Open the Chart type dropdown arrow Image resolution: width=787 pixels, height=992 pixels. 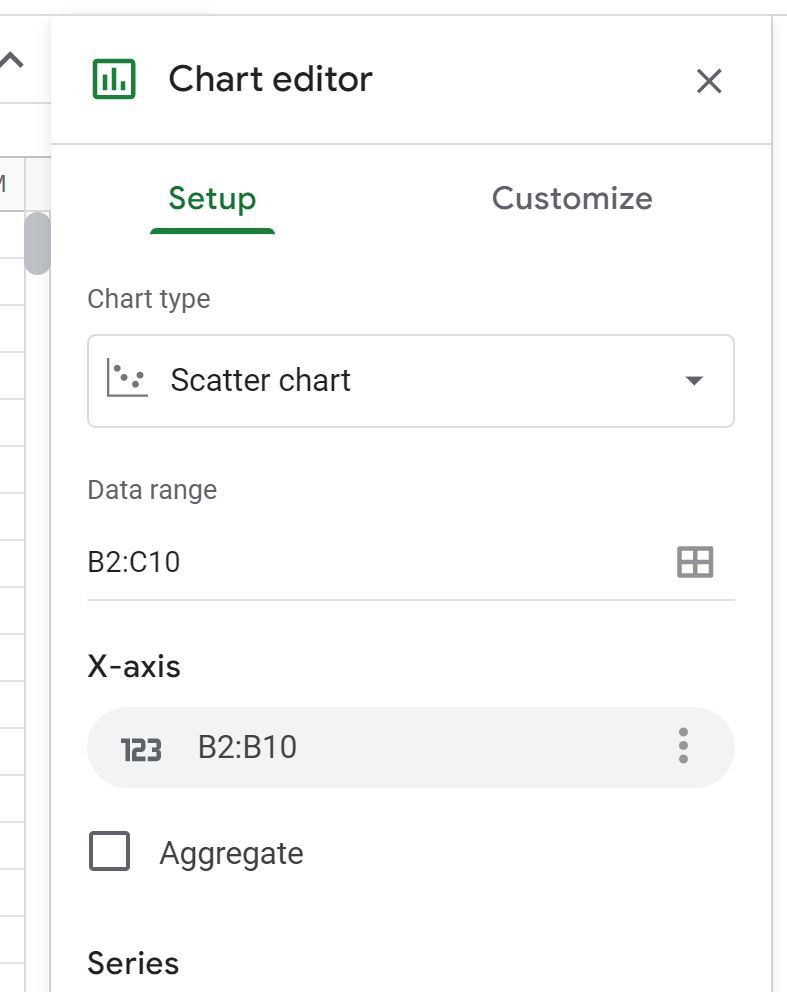click(694, 380)
